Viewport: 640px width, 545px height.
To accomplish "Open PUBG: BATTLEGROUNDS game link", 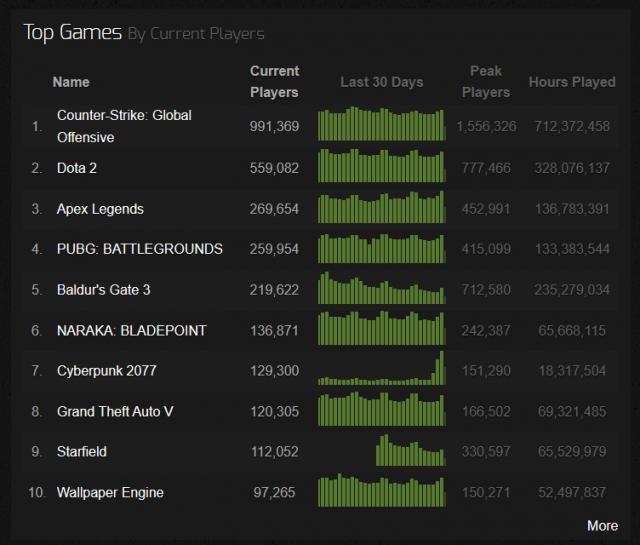I will pos(140,249).
